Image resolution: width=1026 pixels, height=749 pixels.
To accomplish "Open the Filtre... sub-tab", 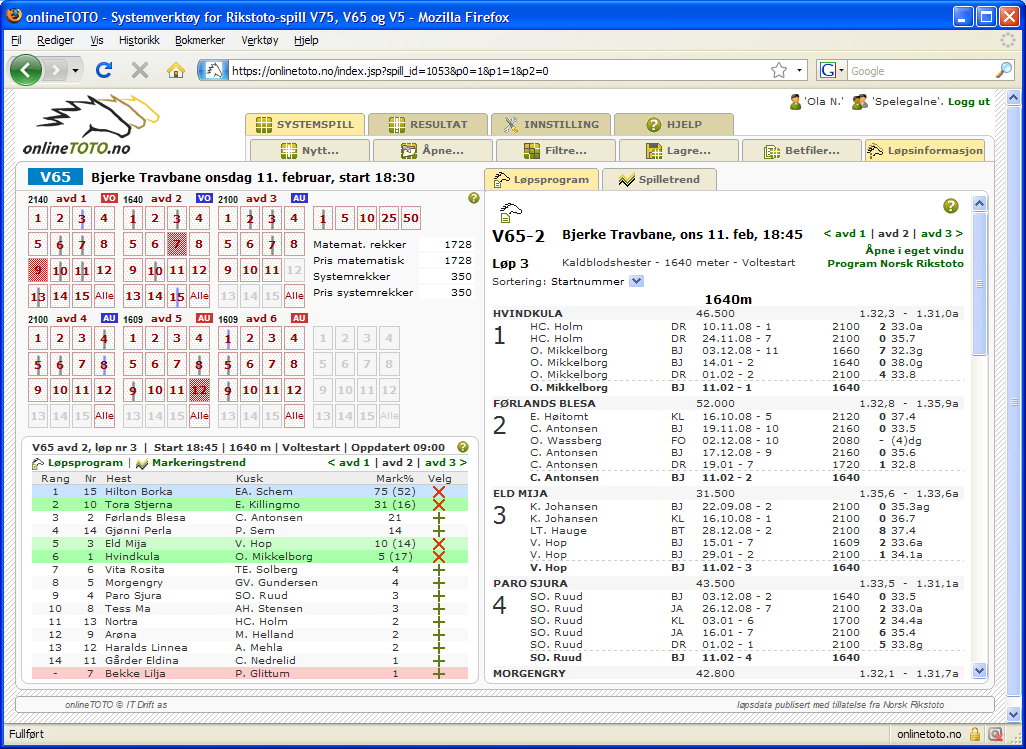I will tap(556, 150).
